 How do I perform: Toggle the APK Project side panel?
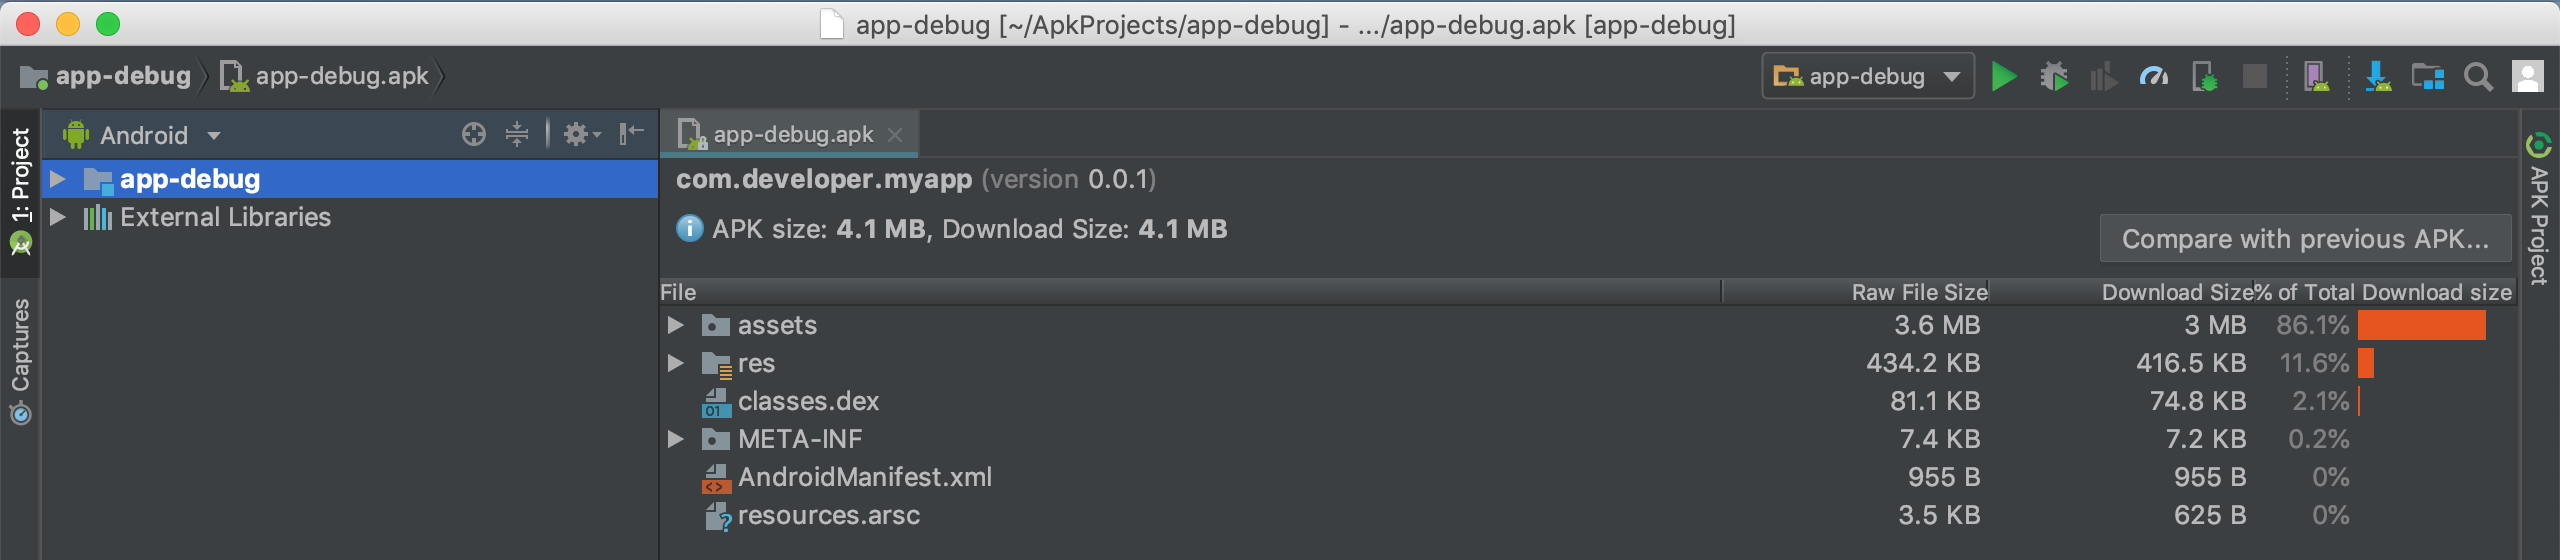pos(2539,210)
